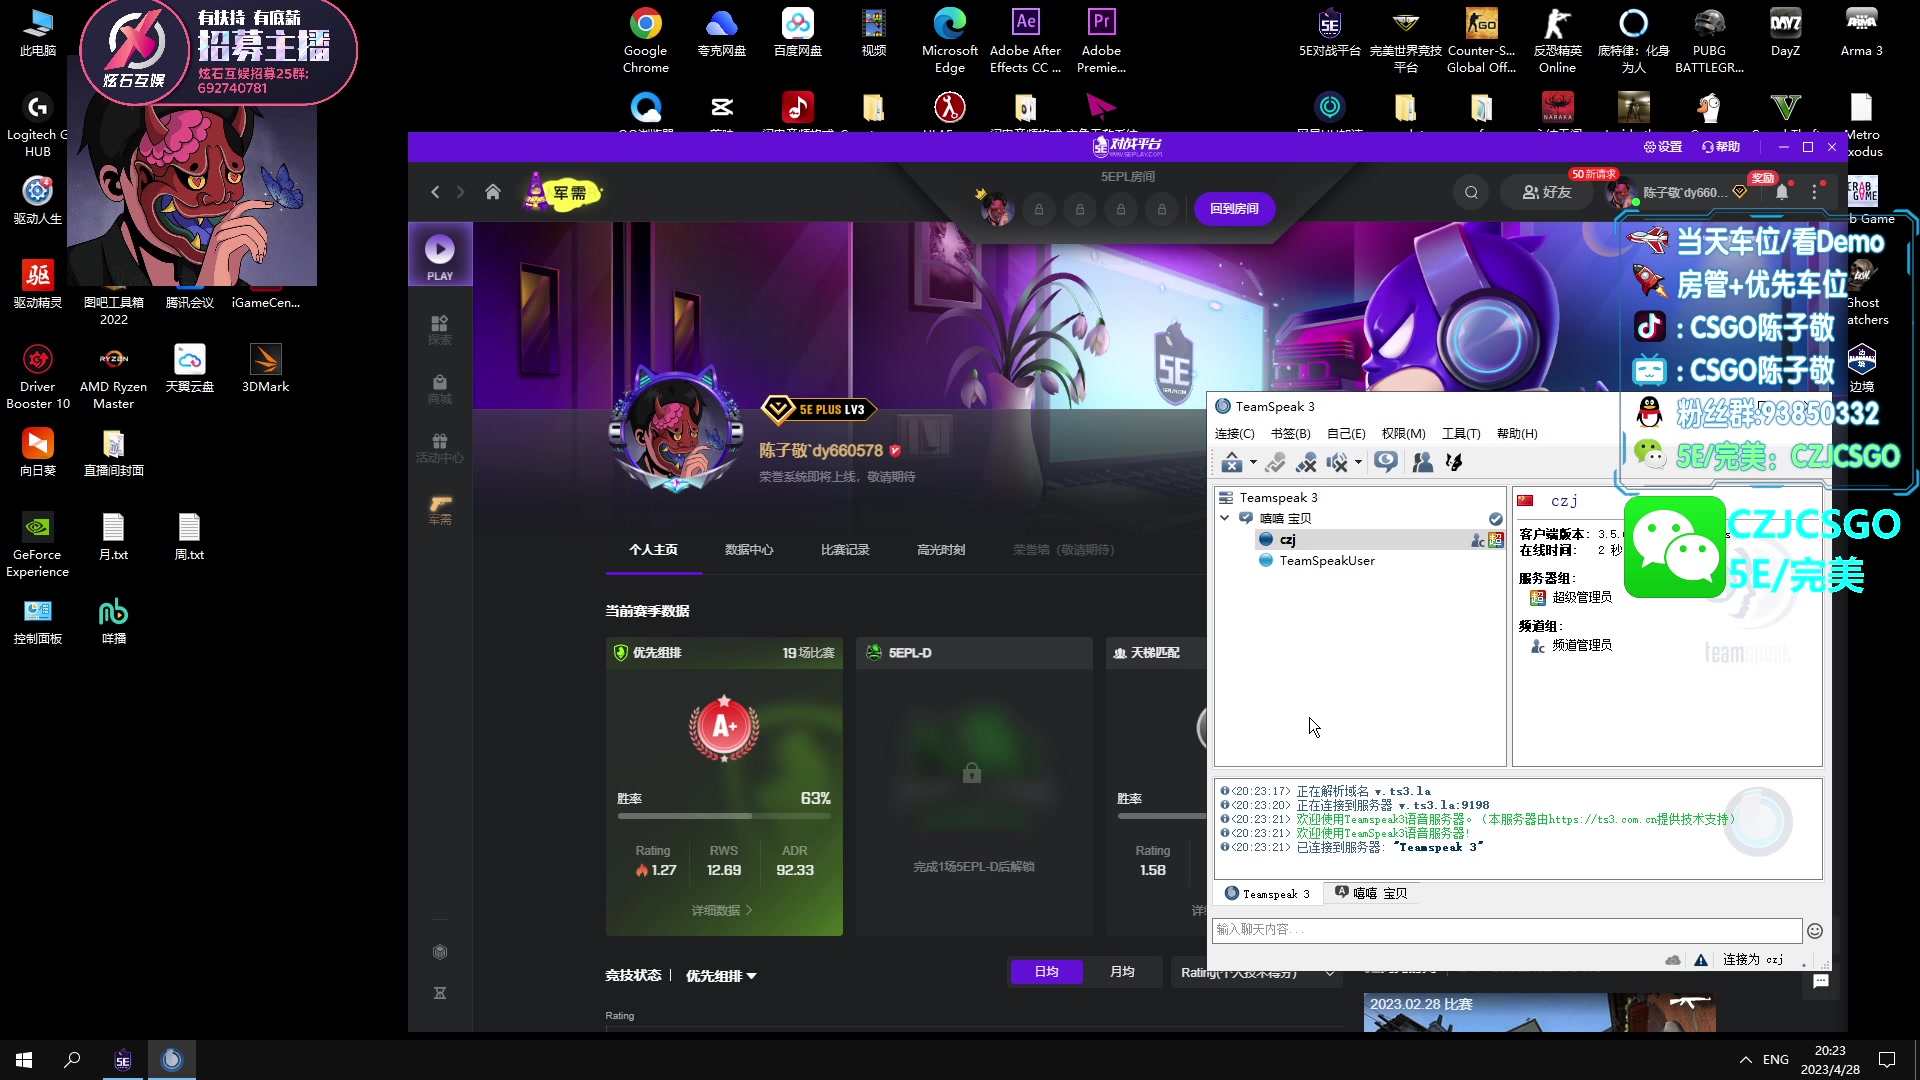The image size is (1920, 1080).
Task: Toggle speaker mute in TeamSpeak toolbar
Action: point(1336,462)
